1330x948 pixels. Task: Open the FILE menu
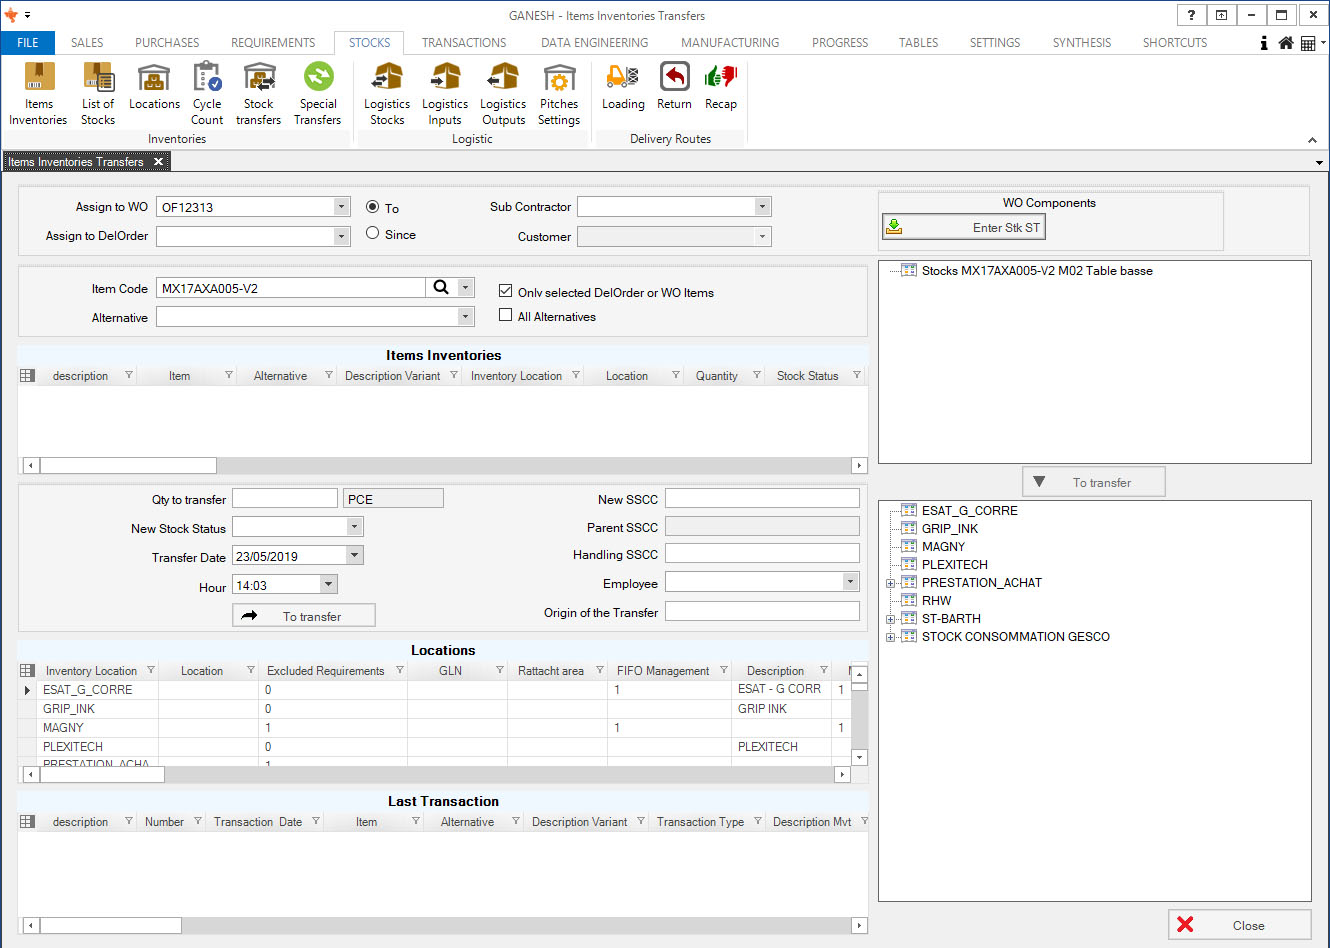28,43
